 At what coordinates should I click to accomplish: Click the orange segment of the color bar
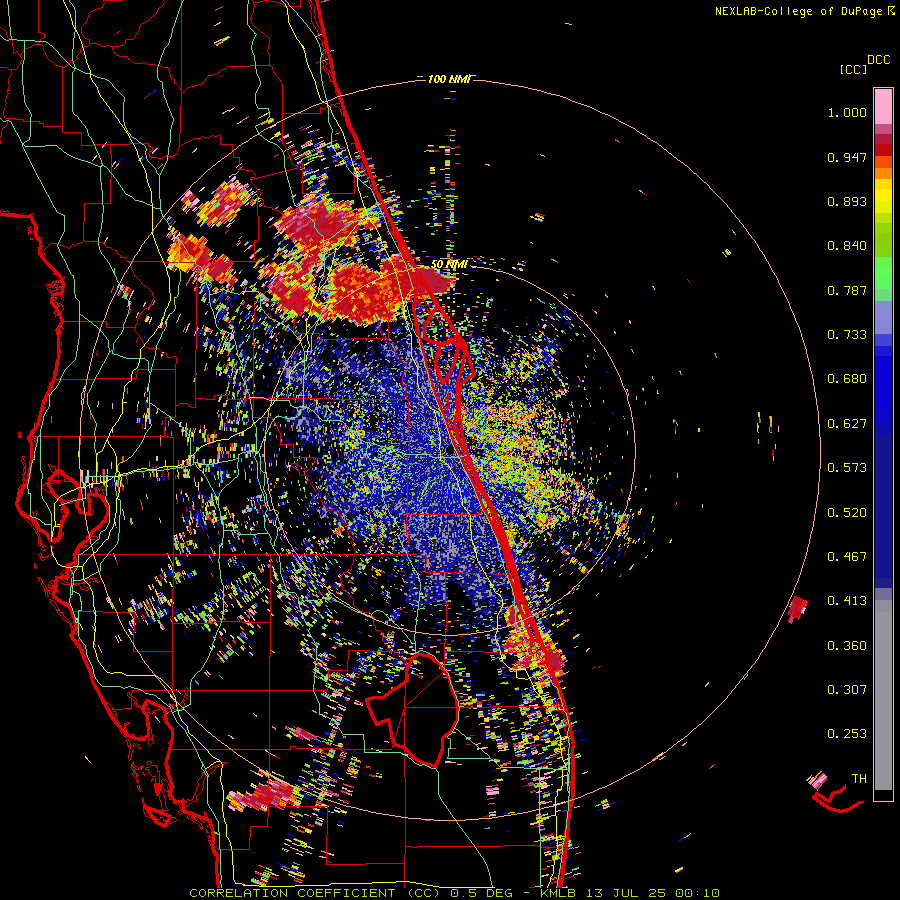click(x=883, y=173)
